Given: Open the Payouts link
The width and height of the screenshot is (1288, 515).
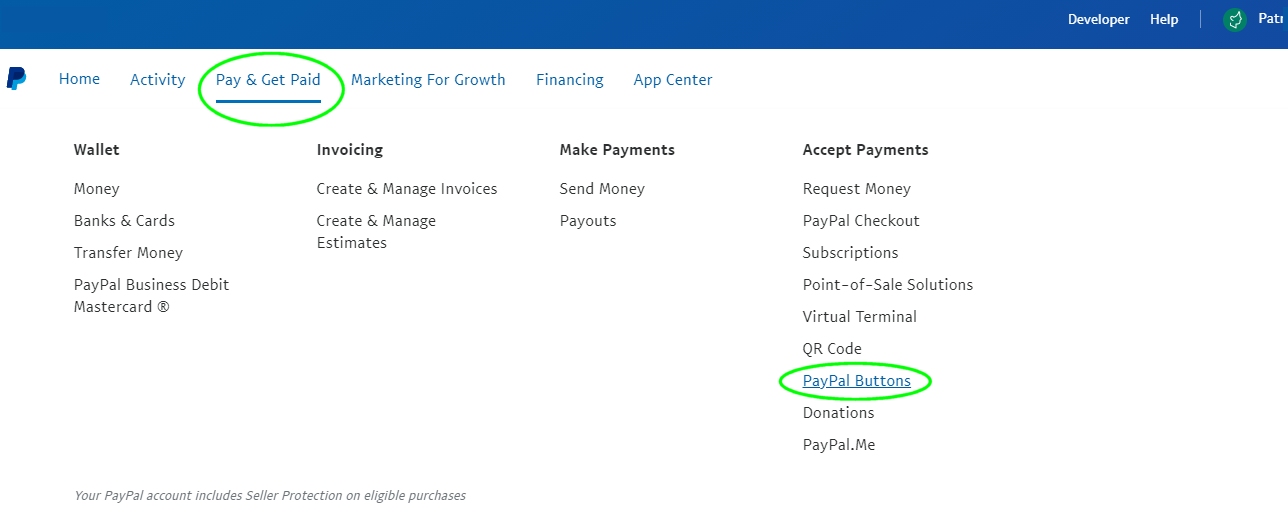Looking at the screenshot, I should point(588,220).
